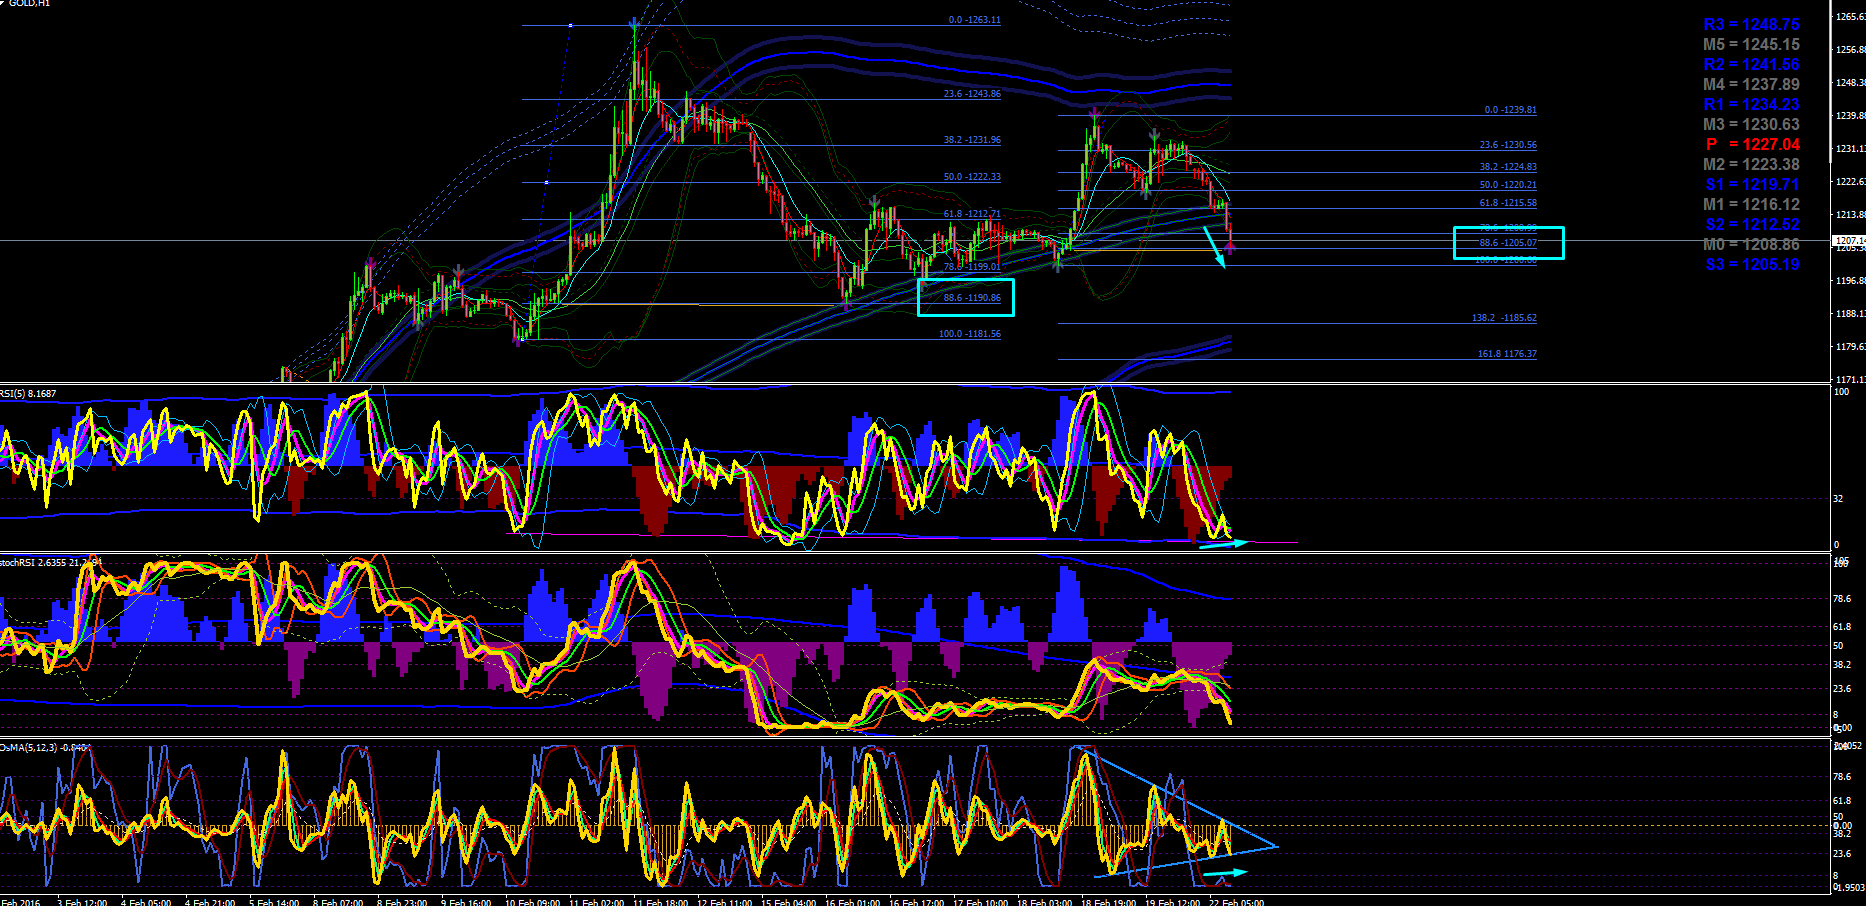The height and width of the screenshot is (906, 1866).
Task: Select the S3 = 1205.19 support label
Action: tap(1752, 264)
